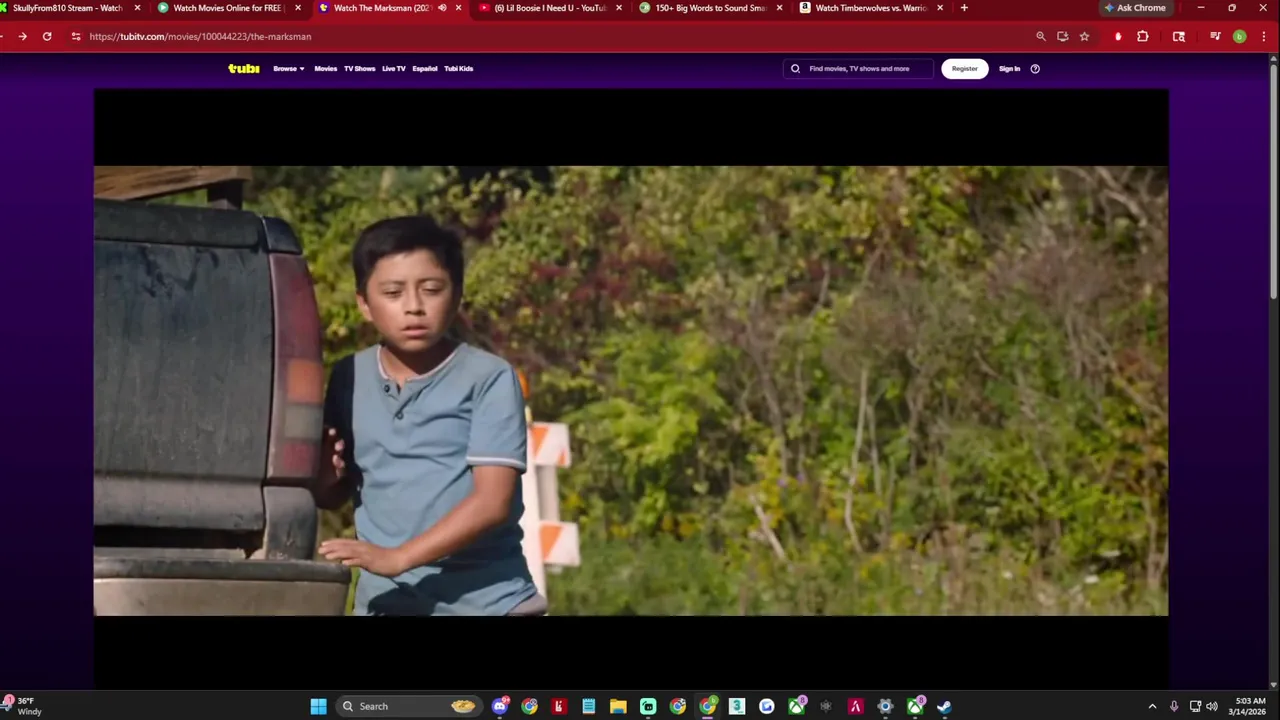Click the page vertical scrollbar
Screen dimensions: 1280x720
[x=1274, y=180]
